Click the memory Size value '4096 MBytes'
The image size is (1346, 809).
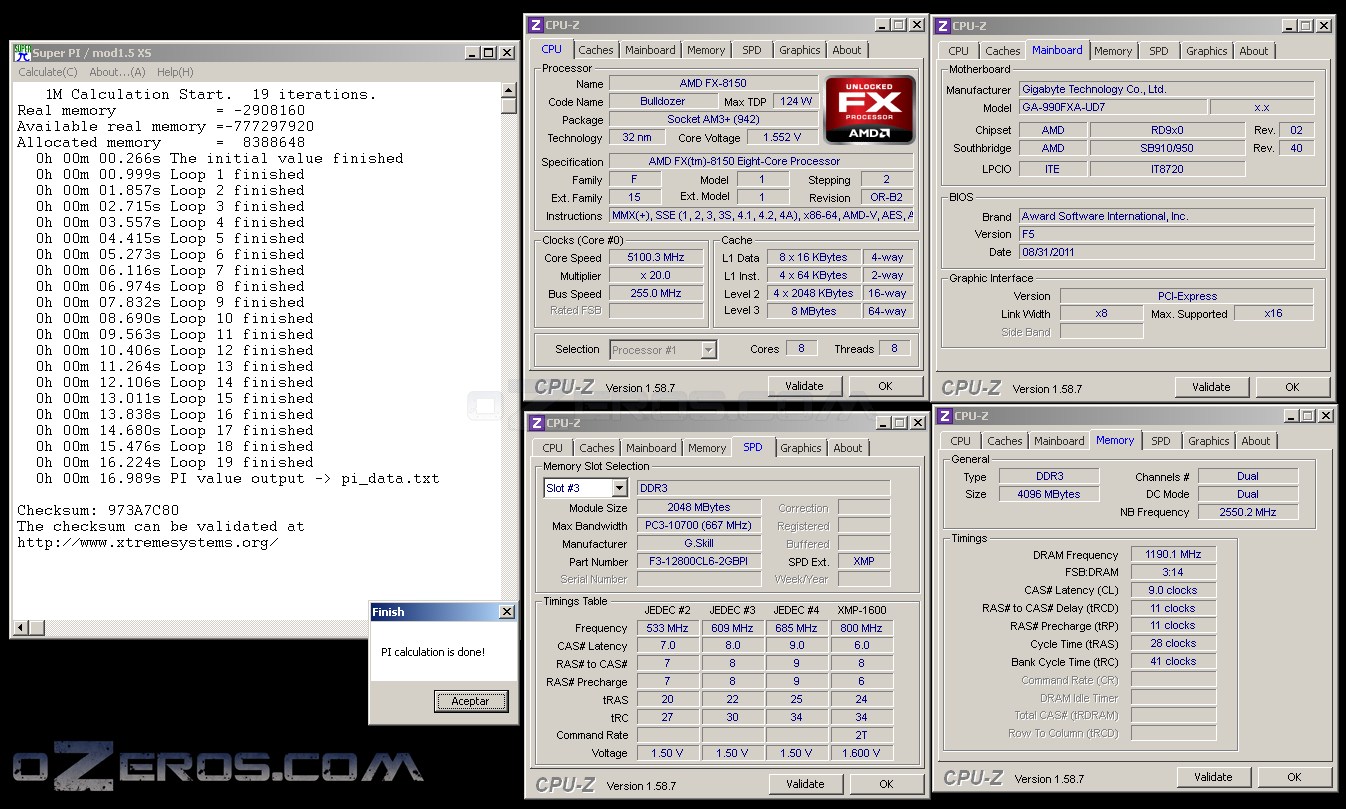pos(1047,494)
